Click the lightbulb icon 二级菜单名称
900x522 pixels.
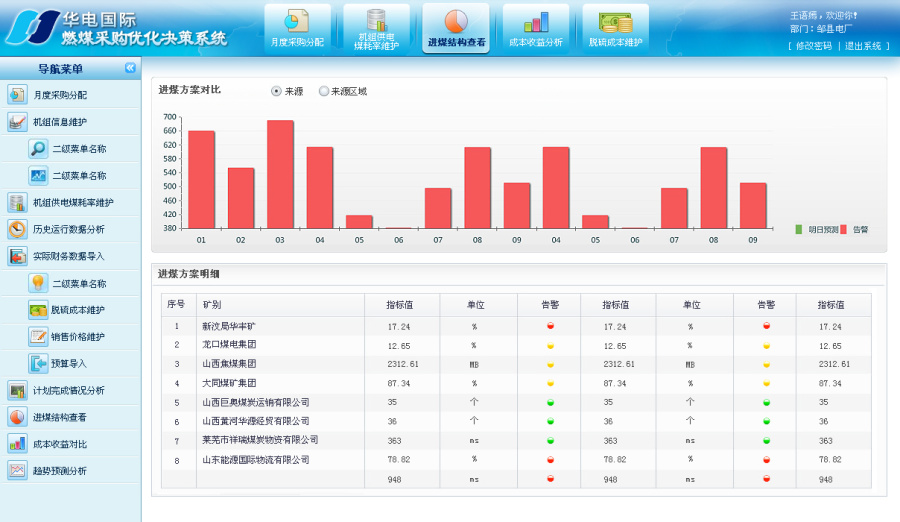38,283
